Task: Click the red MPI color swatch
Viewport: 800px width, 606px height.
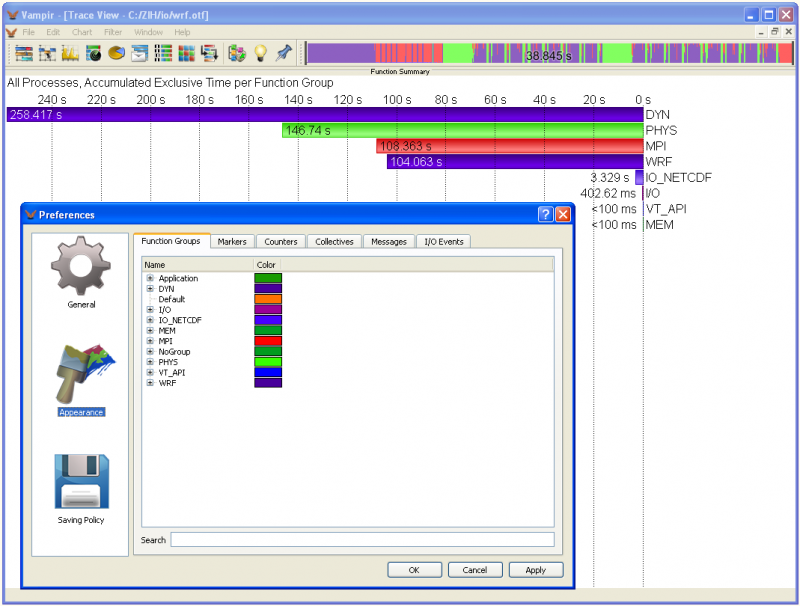Action: click(x=268, y=341)
